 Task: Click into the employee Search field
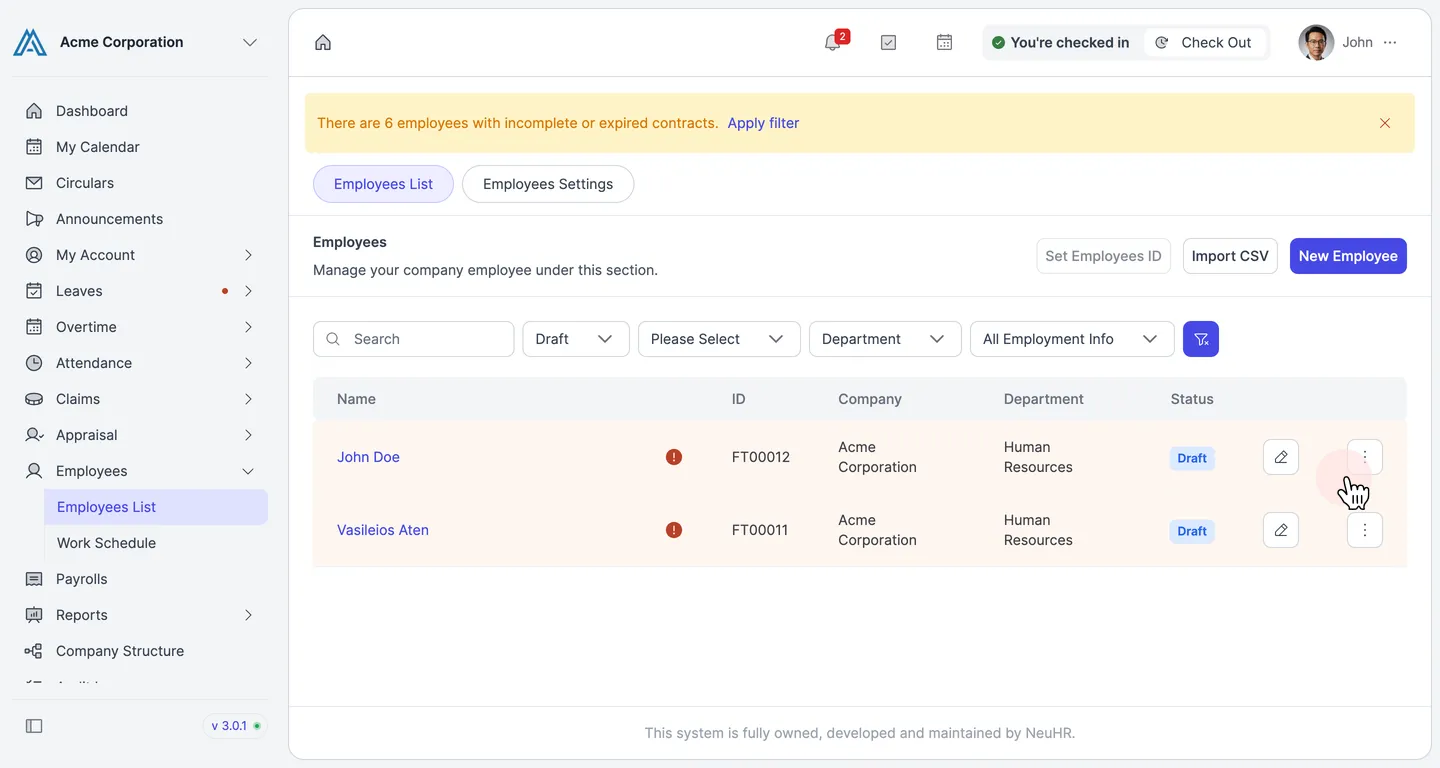pyautogui.click(x=414, y=339)
